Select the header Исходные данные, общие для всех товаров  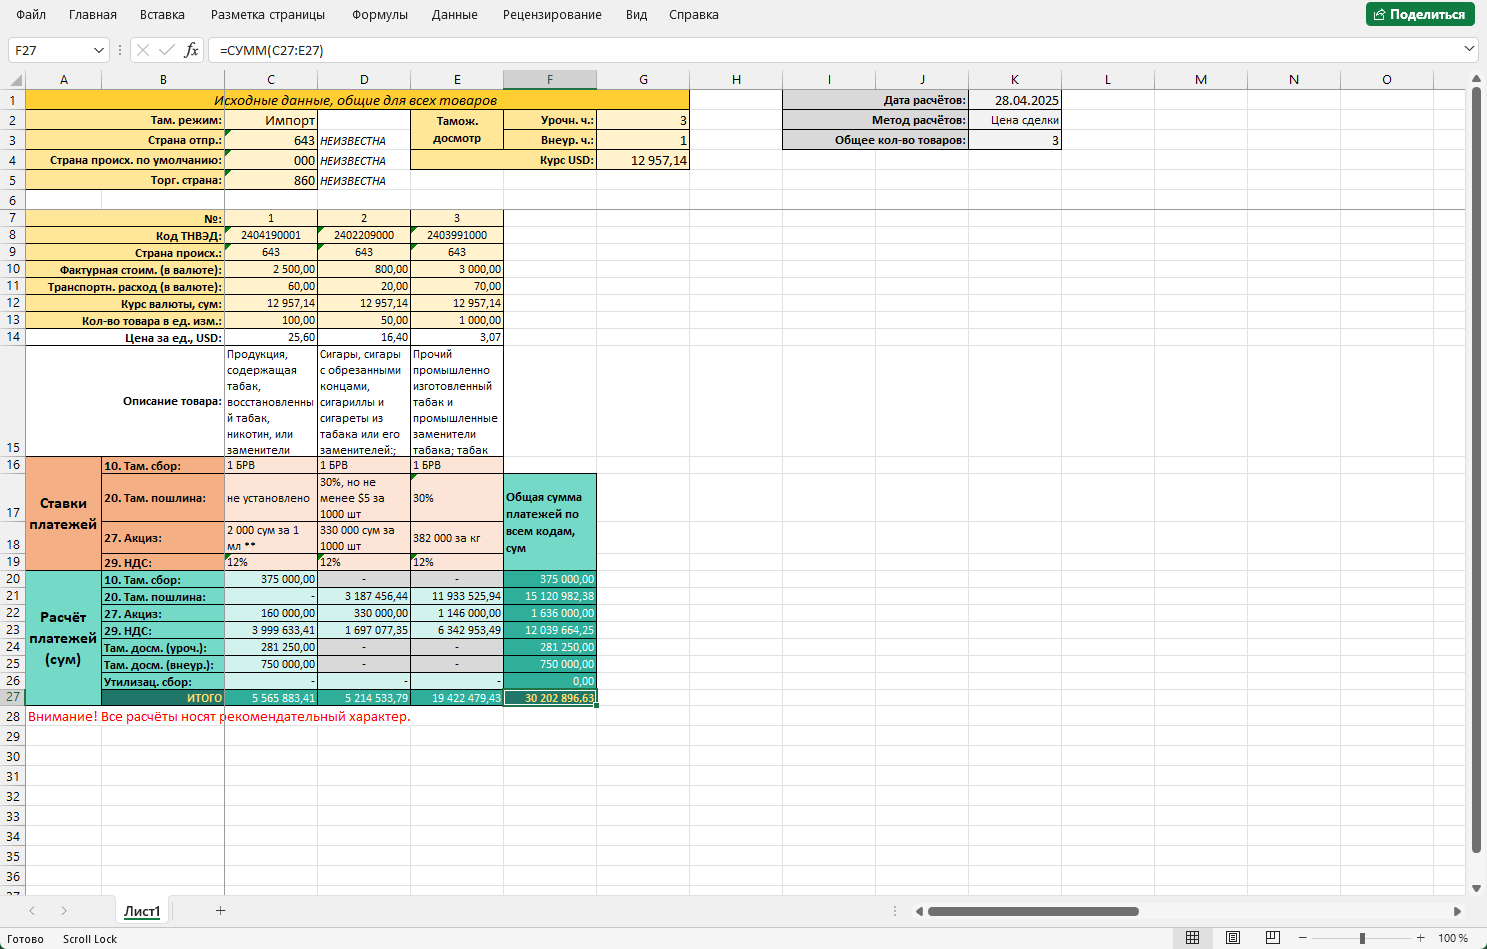pyautogui.click(x=357, y=100)
